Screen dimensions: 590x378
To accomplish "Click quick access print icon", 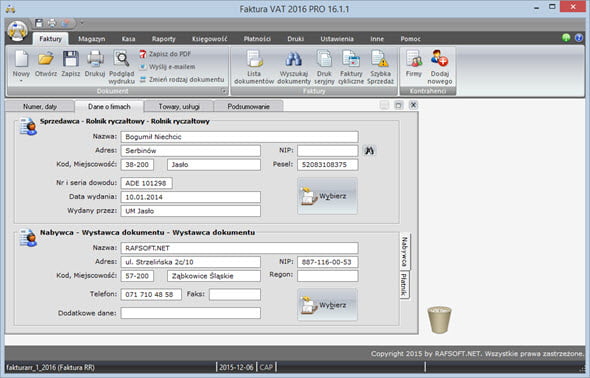I will click(x=52, y=23).
